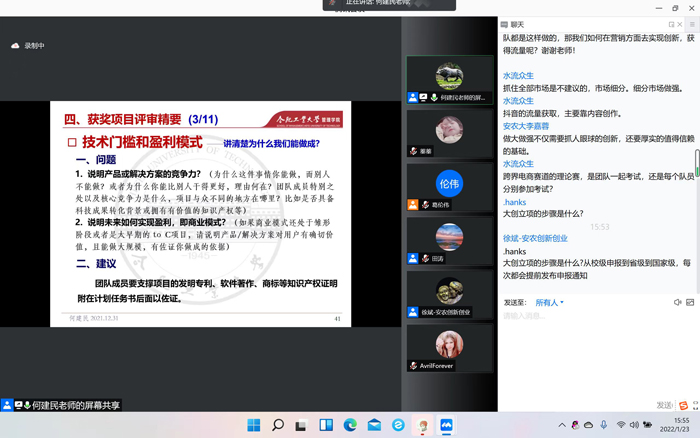Click sender name 徐斌-安农创新创业 in chat

(x=535, y=238)
